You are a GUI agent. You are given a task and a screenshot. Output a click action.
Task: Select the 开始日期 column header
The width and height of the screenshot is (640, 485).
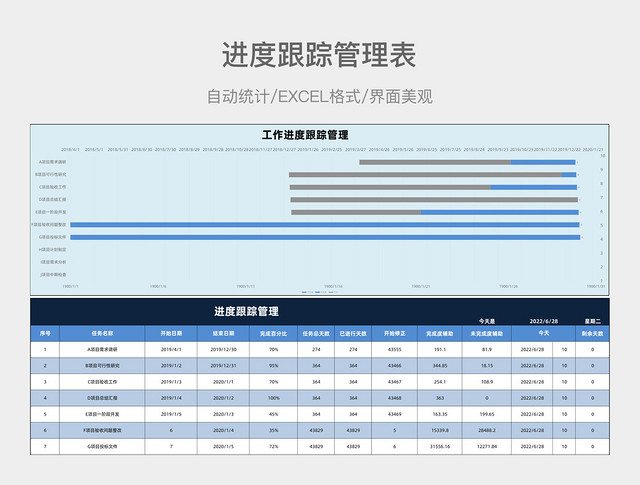click(x=171, y=334)
